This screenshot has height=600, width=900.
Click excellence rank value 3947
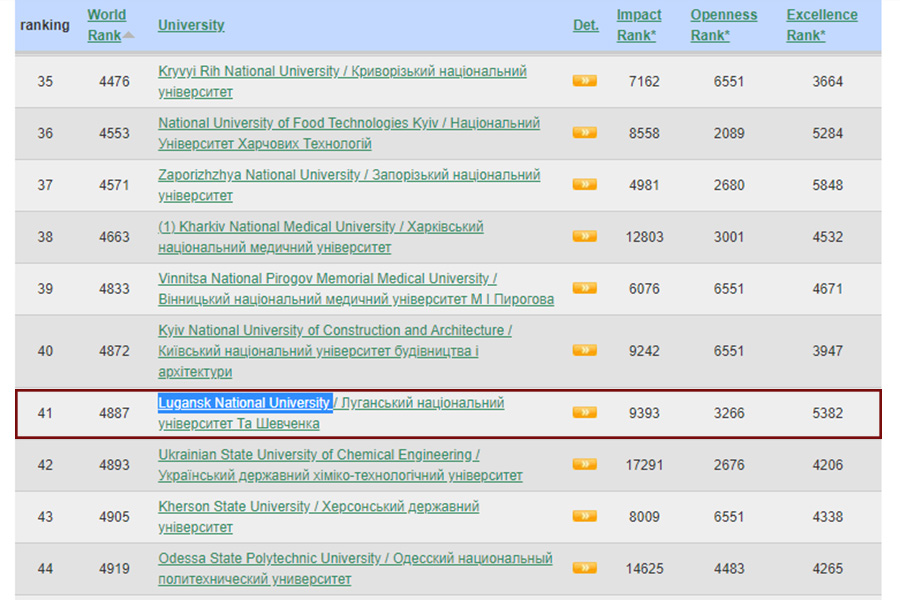coord(827,351)
